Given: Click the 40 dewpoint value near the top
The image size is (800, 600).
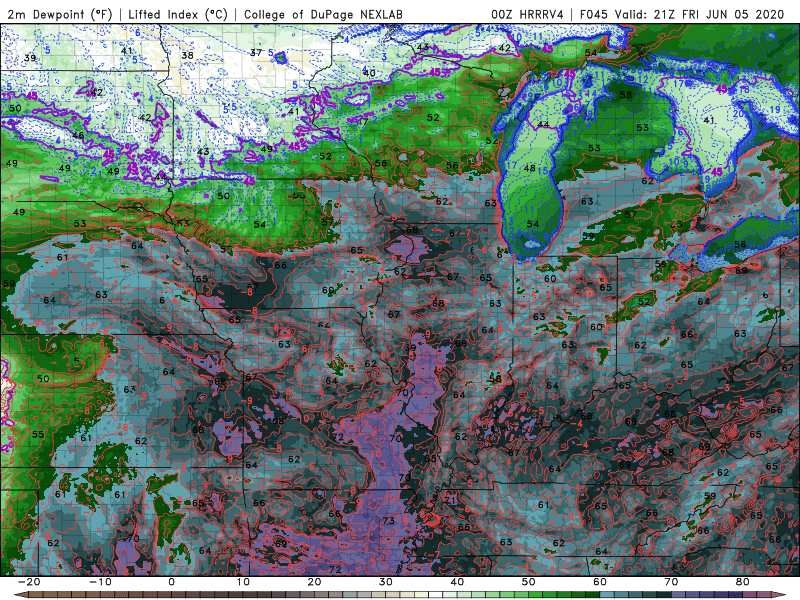Looking at the screenshot, I should (369, 72).
